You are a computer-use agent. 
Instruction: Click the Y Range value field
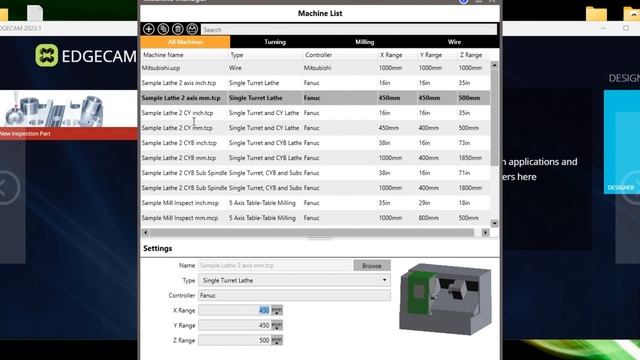(x=234, y=325)
